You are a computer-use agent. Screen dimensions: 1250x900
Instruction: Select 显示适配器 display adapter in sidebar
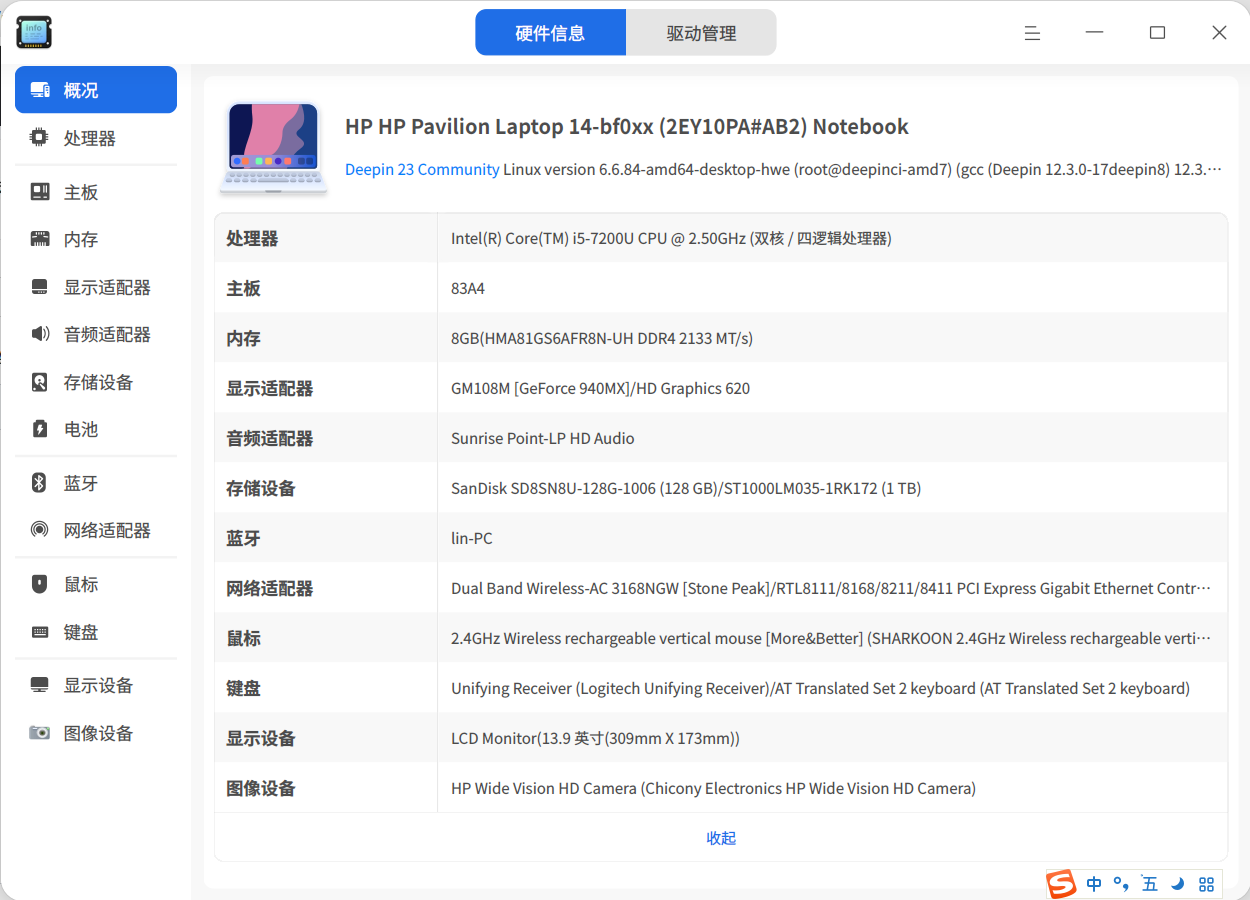(x=96, y=288)
